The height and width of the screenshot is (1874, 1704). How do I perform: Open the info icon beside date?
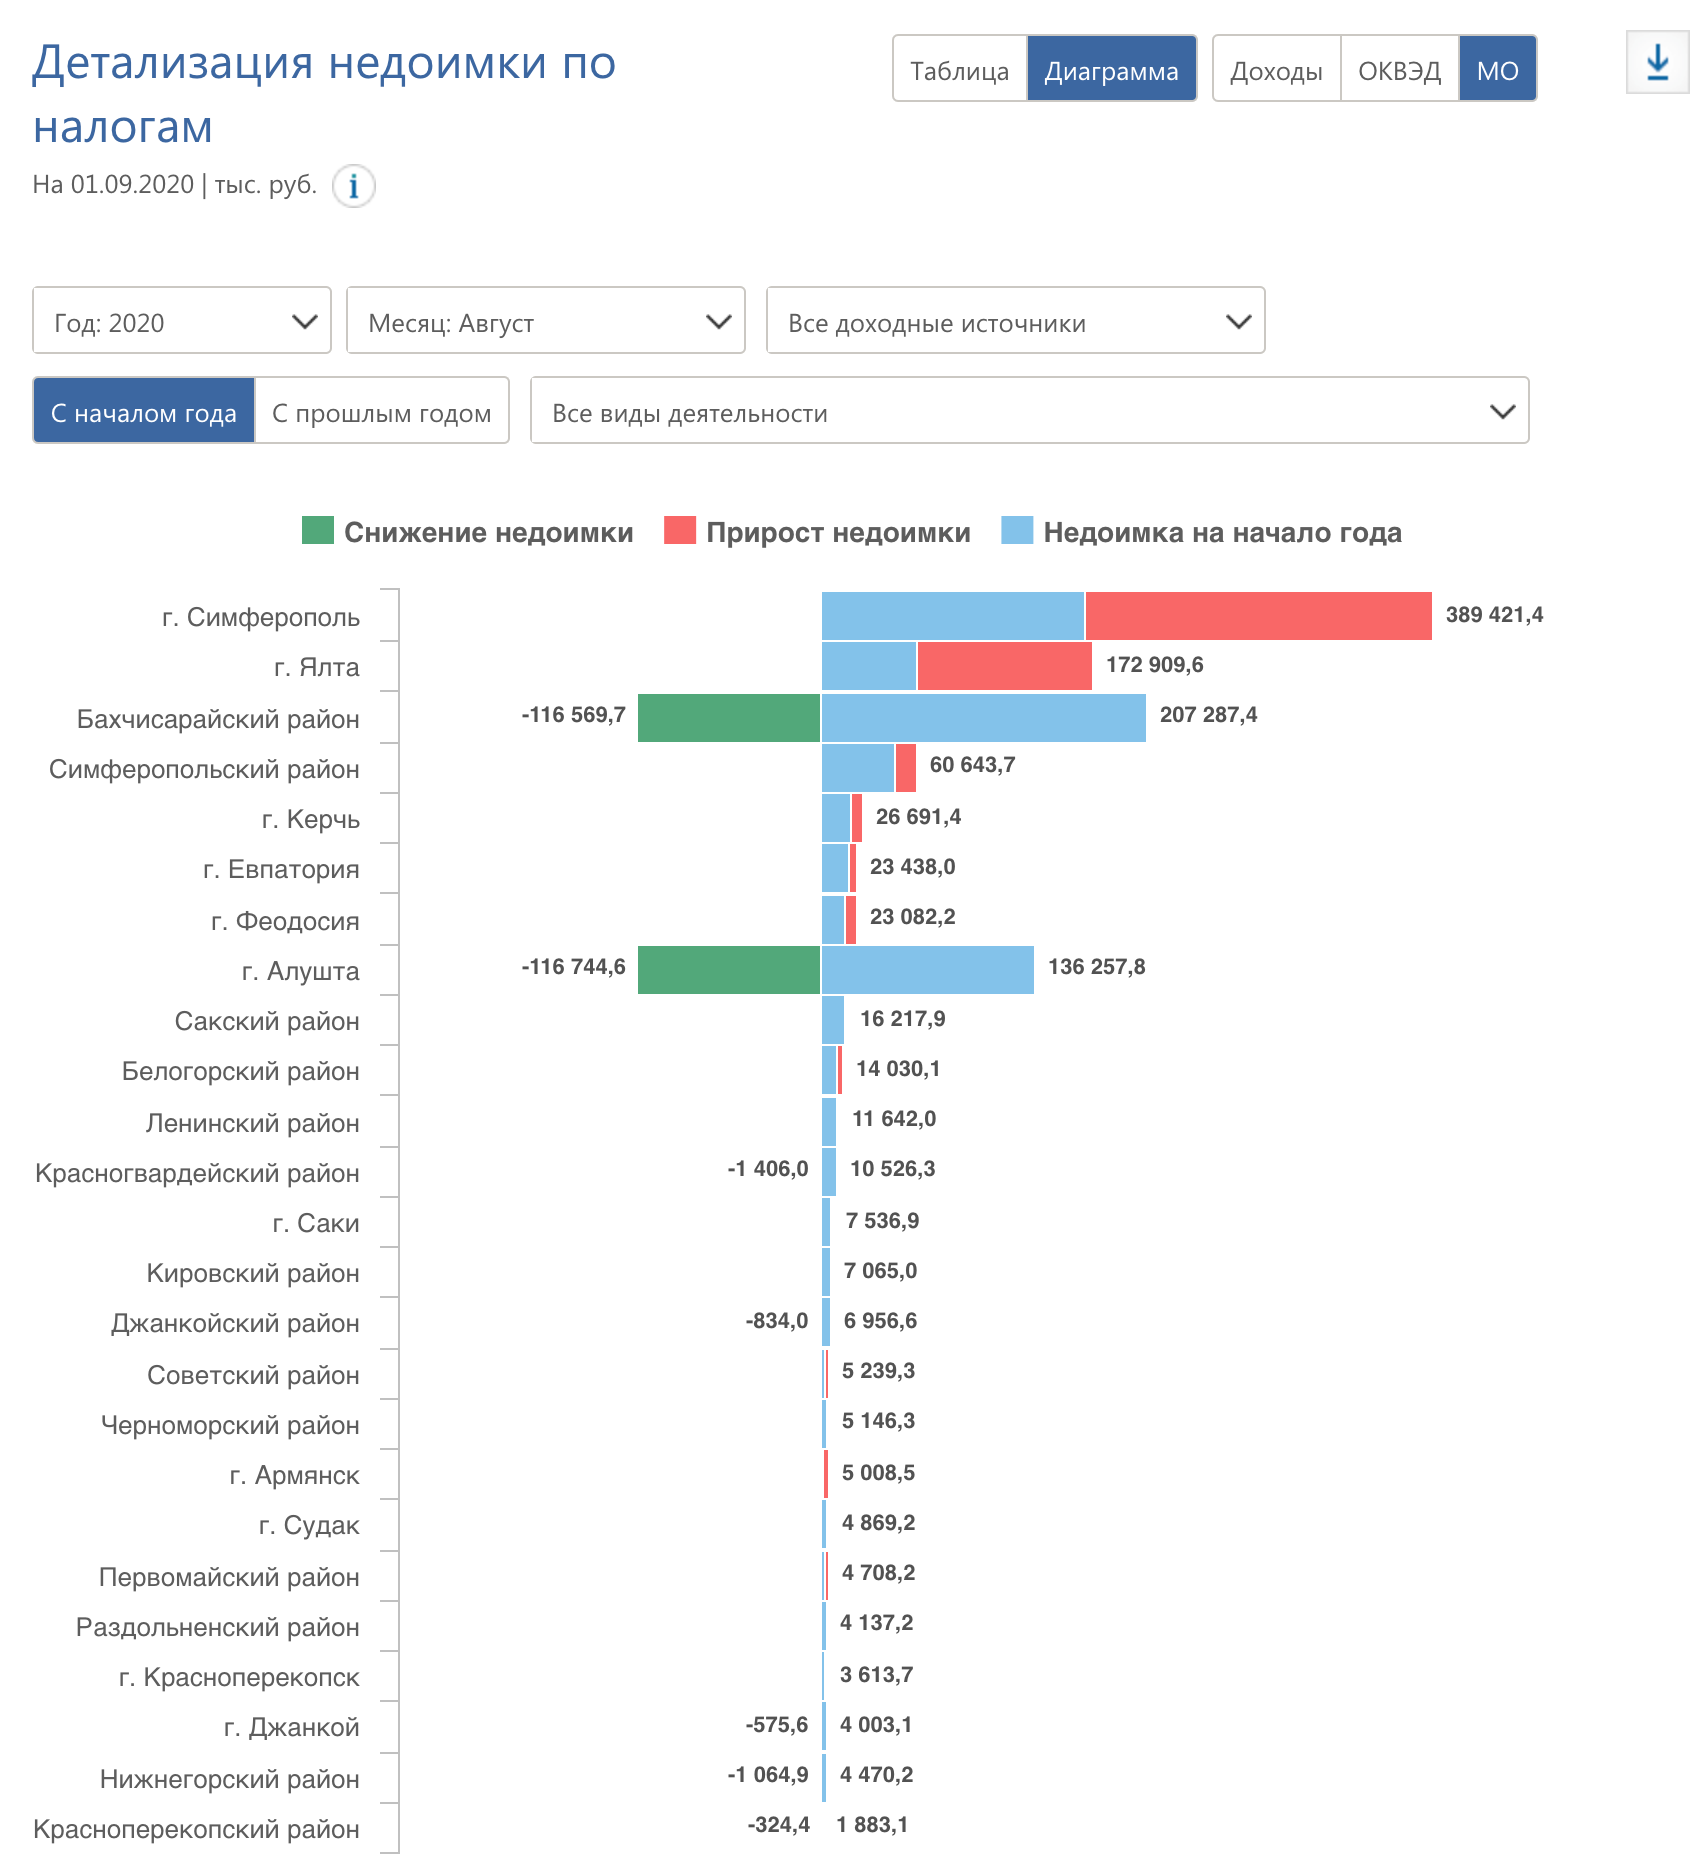353,186
